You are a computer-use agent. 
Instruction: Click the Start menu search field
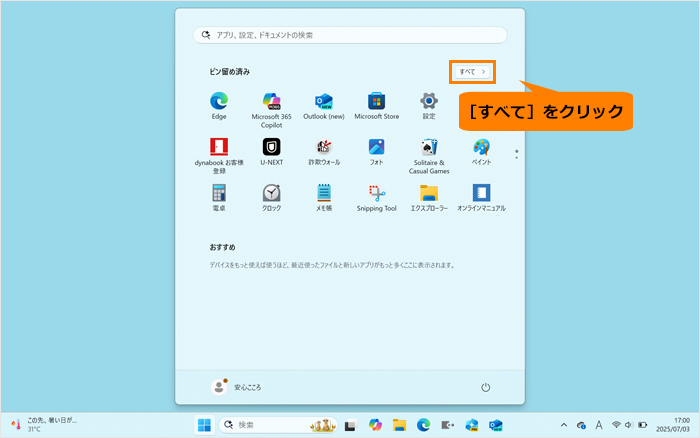tap(350, 35)
